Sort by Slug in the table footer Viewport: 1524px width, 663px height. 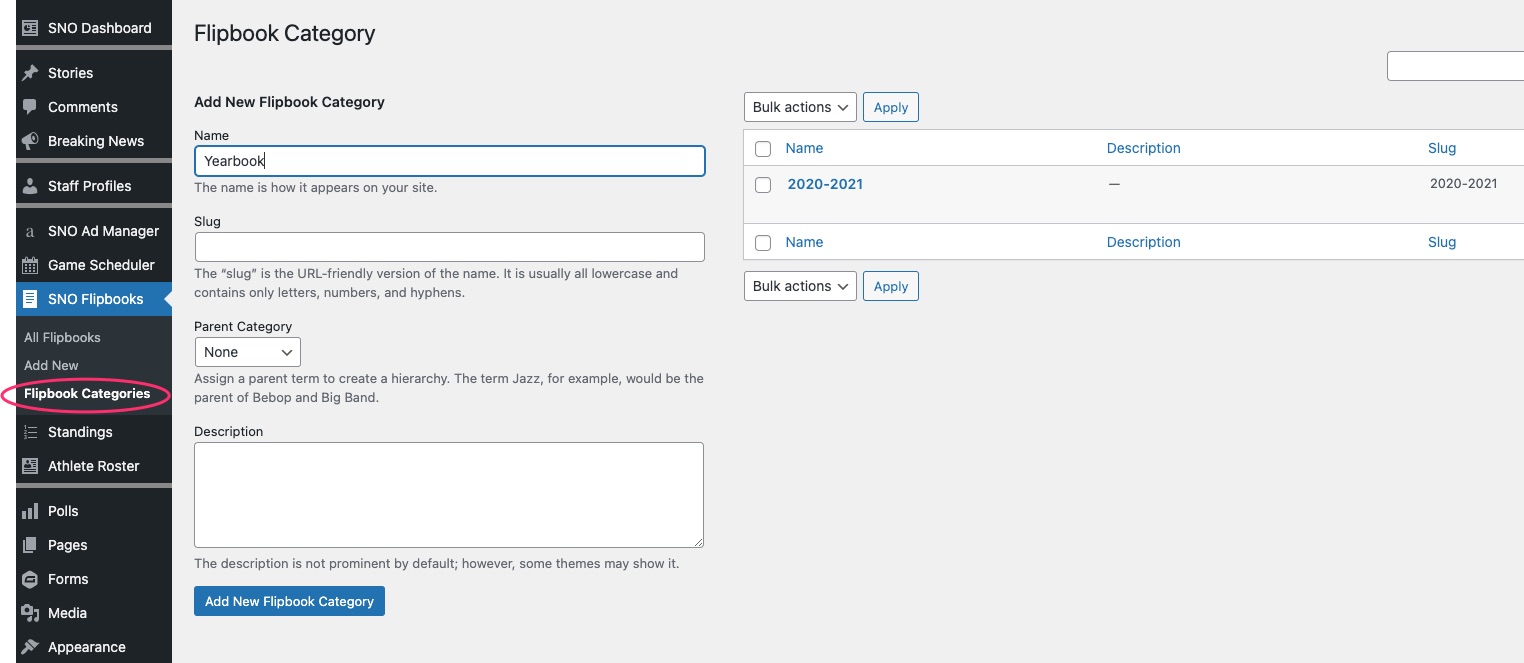(x=1442, y=242)
